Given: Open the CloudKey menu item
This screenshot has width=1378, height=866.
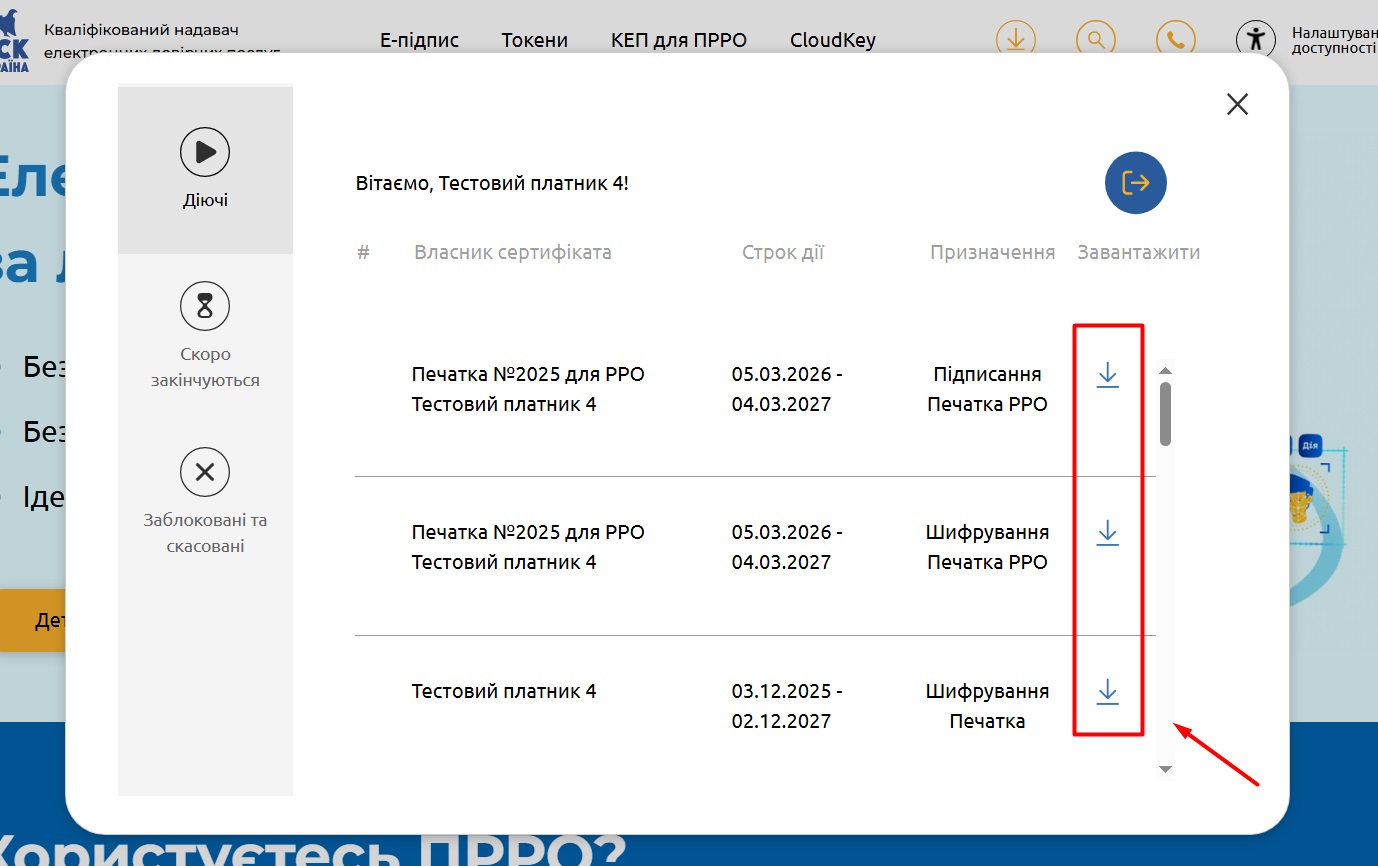Looking at the screenshot, I should pos(832,40).
